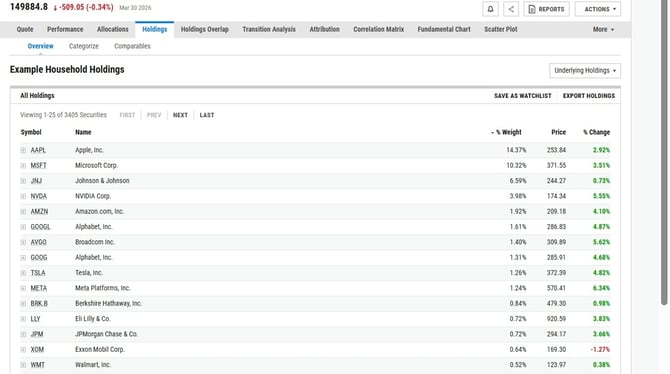
Task: Click the Eli Lilly & Co. name
Action: 93,319
